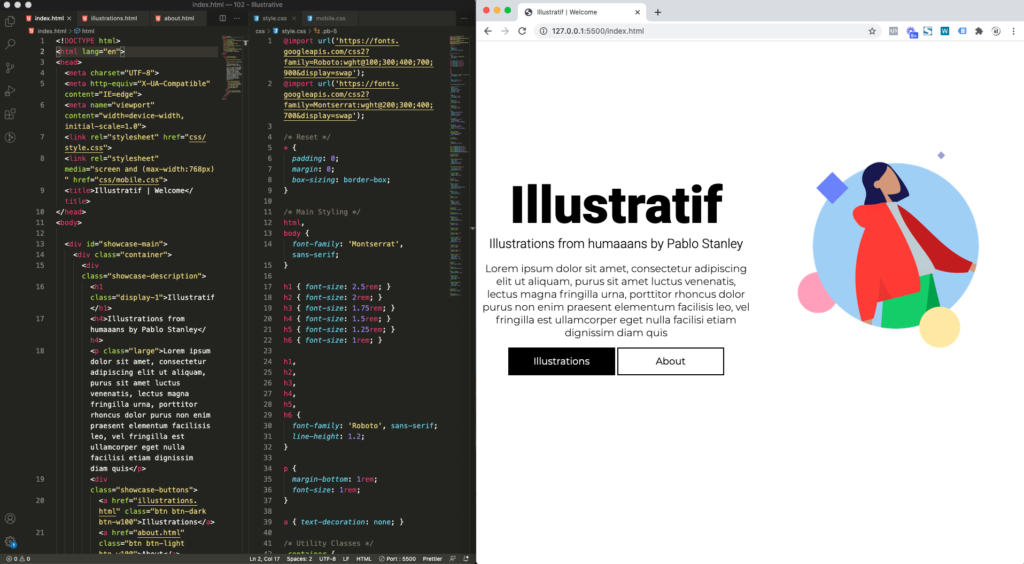Change the LF end-of-line sequence
Image resolution: width=1024 pixels, height=564 pixels.
click(346, 559)
